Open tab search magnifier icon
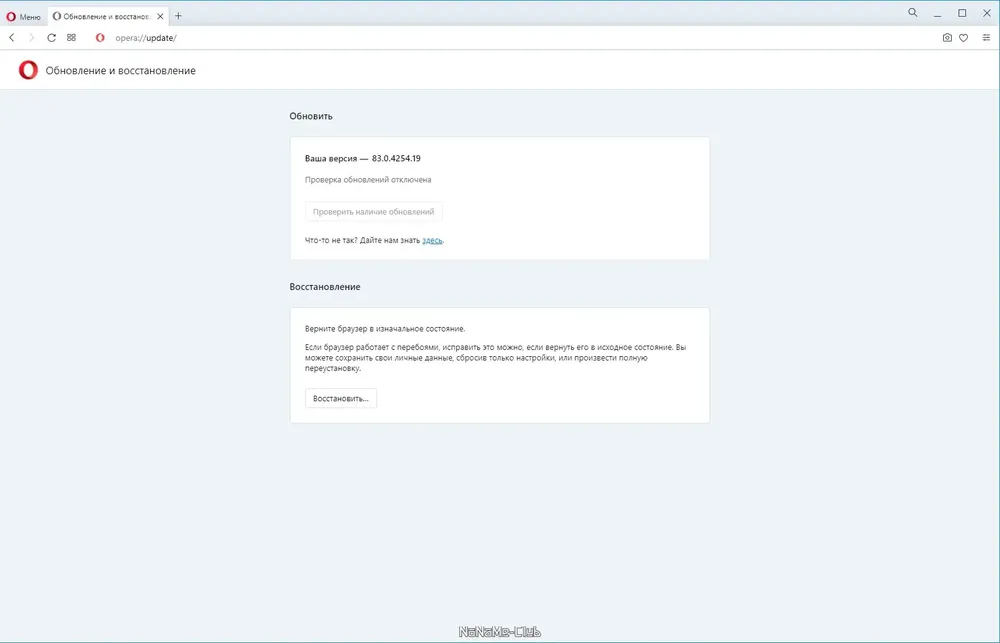This screenshot has width=1000, height=643. tap(913, 12)
